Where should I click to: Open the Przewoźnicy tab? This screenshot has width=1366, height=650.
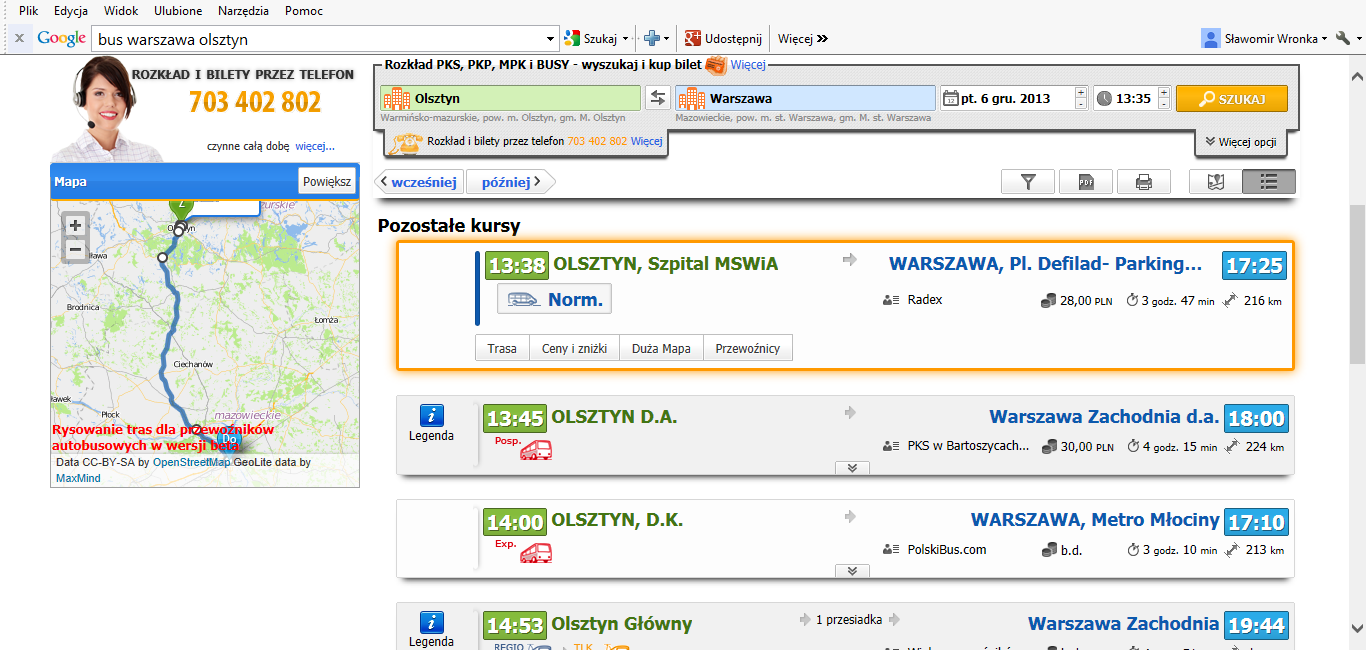tap(748, 348)
